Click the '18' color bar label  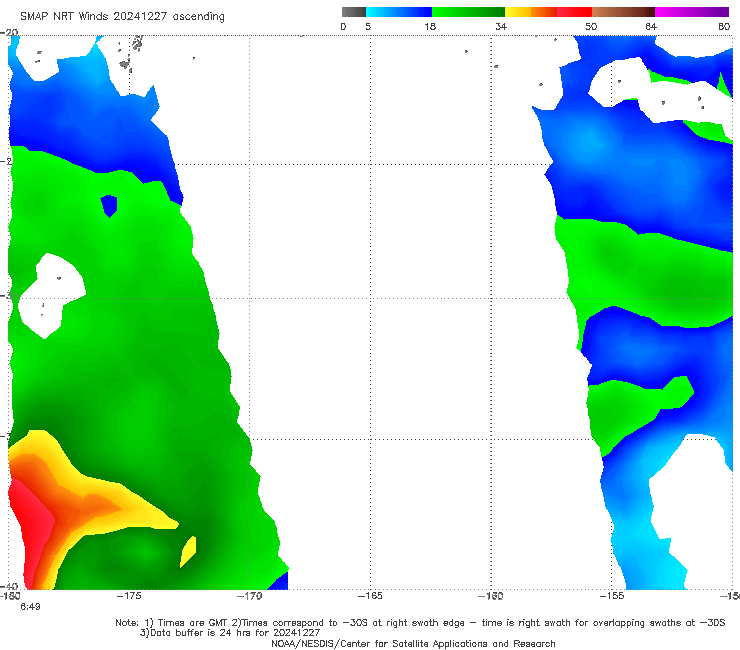click(430, 26)
